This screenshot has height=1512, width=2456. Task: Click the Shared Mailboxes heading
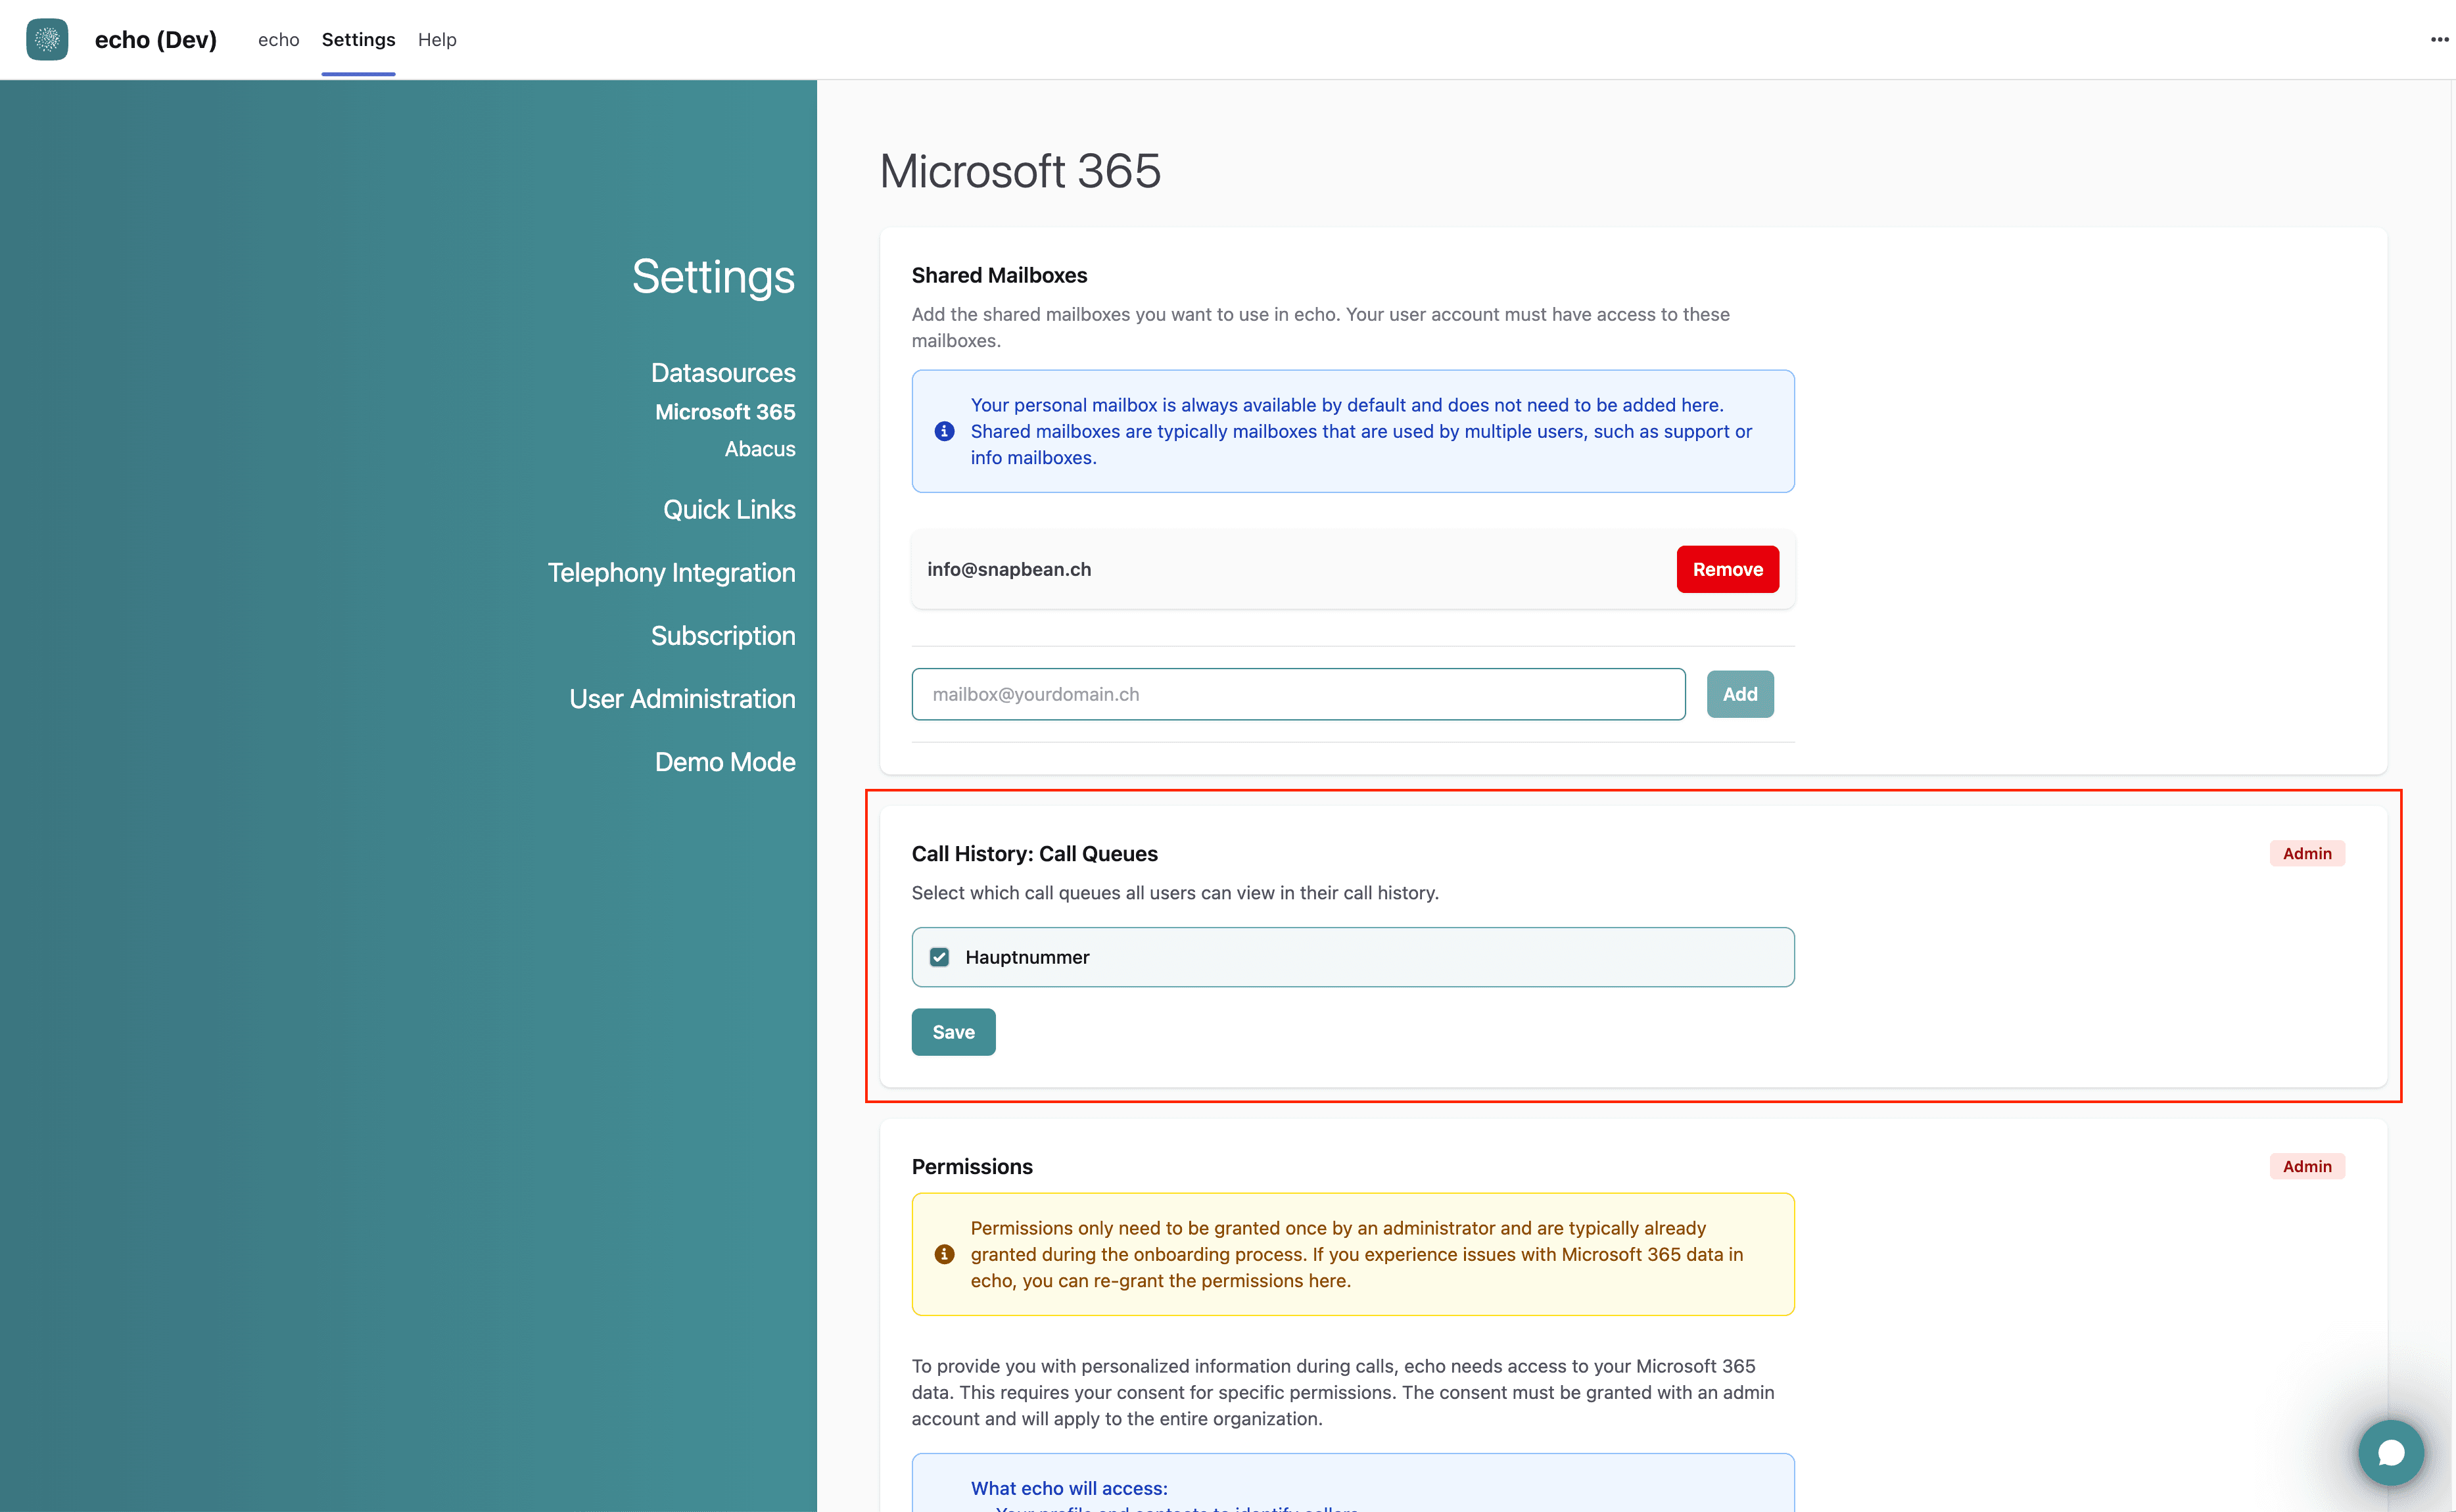click(x=999, y=275)
